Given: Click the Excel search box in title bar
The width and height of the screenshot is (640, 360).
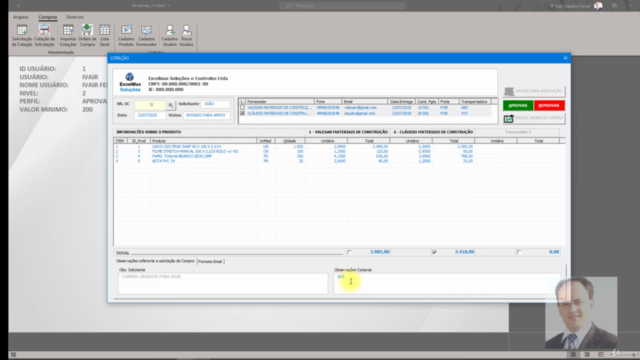Looking at the screenshot, I should tap(343, 6).
